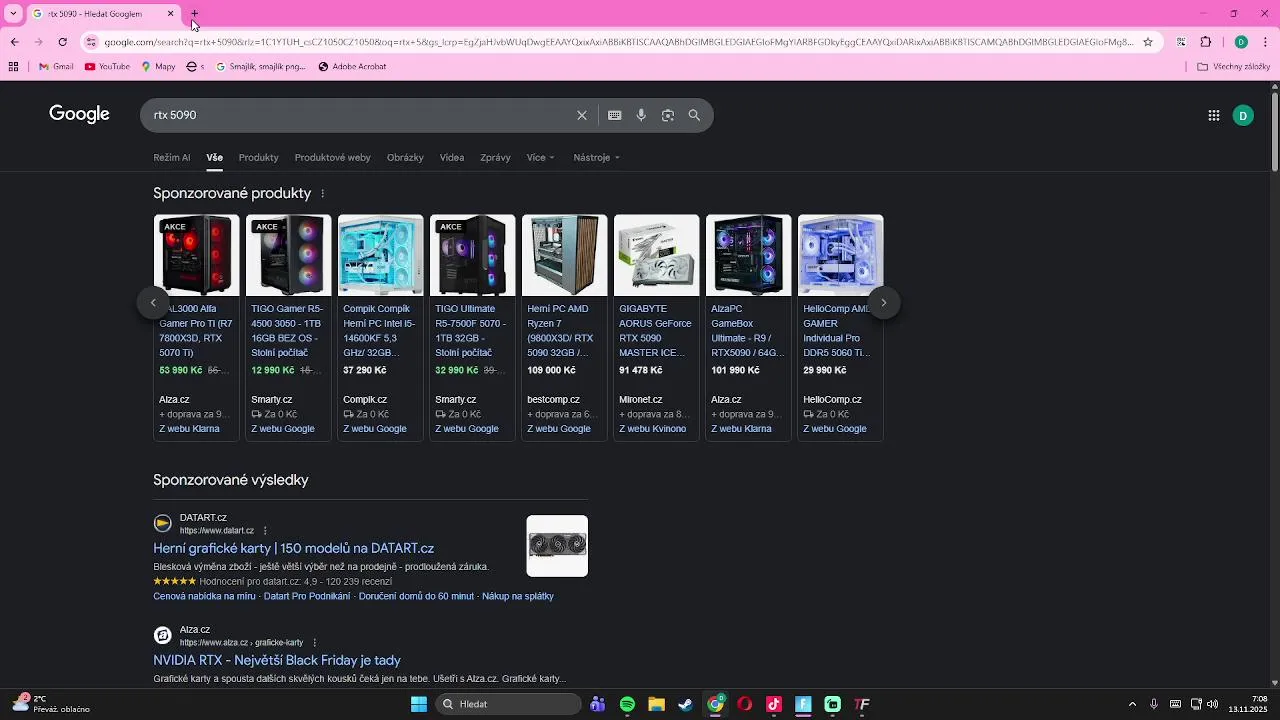Image resolution: width=1280 pixels, height=720 pixels.
Task: Expand the Více filter dropdown
Action: pos(541,158)
